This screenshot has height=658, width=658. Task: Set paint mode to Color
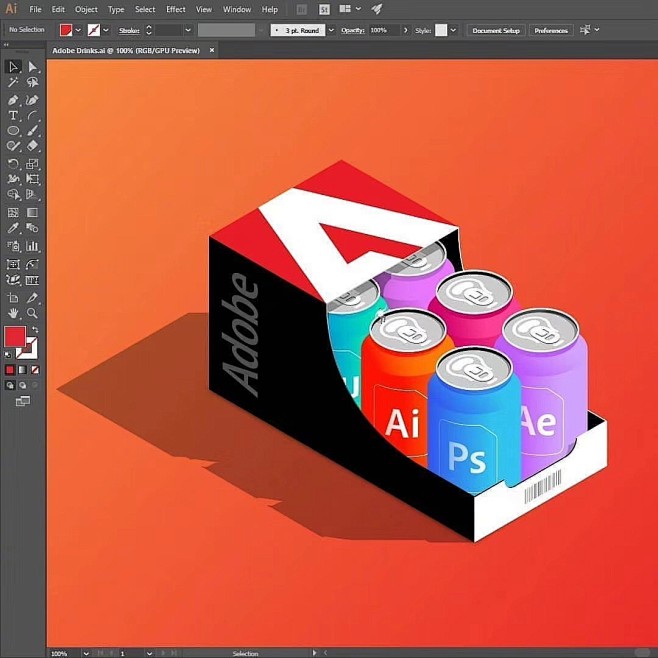[10, 370]
